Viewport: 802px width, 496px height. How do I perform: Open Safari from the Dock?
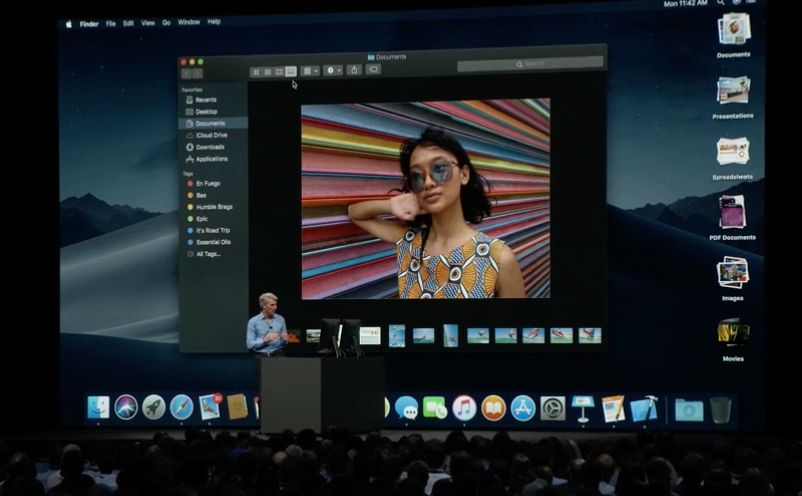(182, 408)
